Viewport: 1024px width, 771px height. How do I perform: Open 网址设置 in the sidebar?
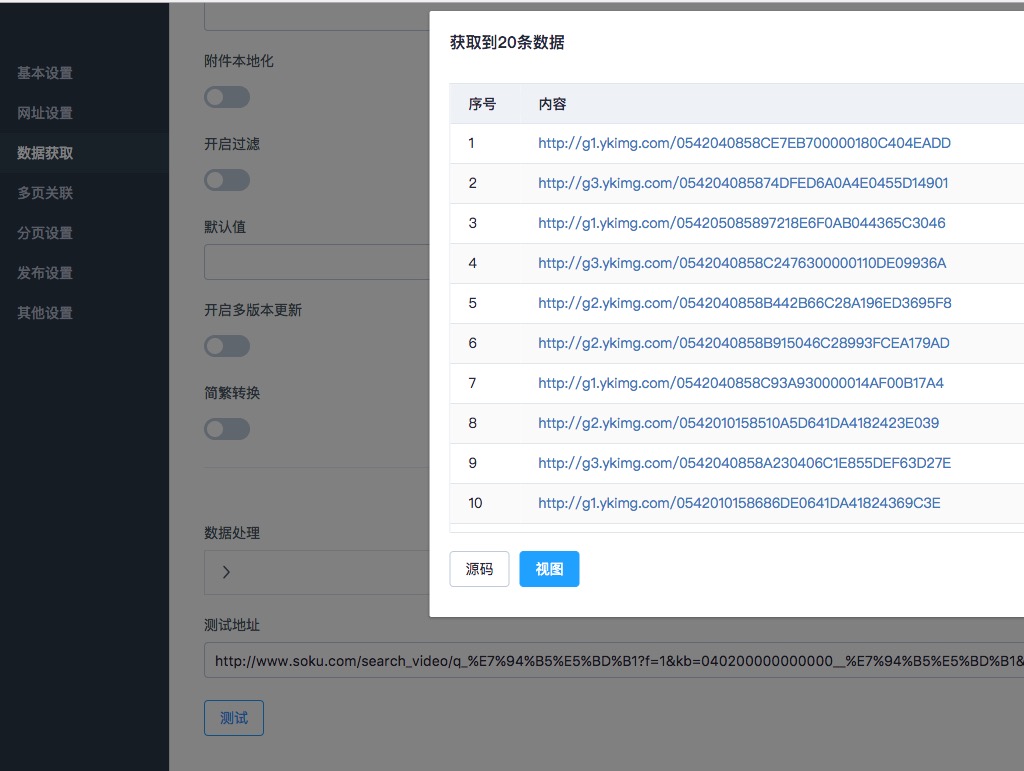tap(45, 113)
